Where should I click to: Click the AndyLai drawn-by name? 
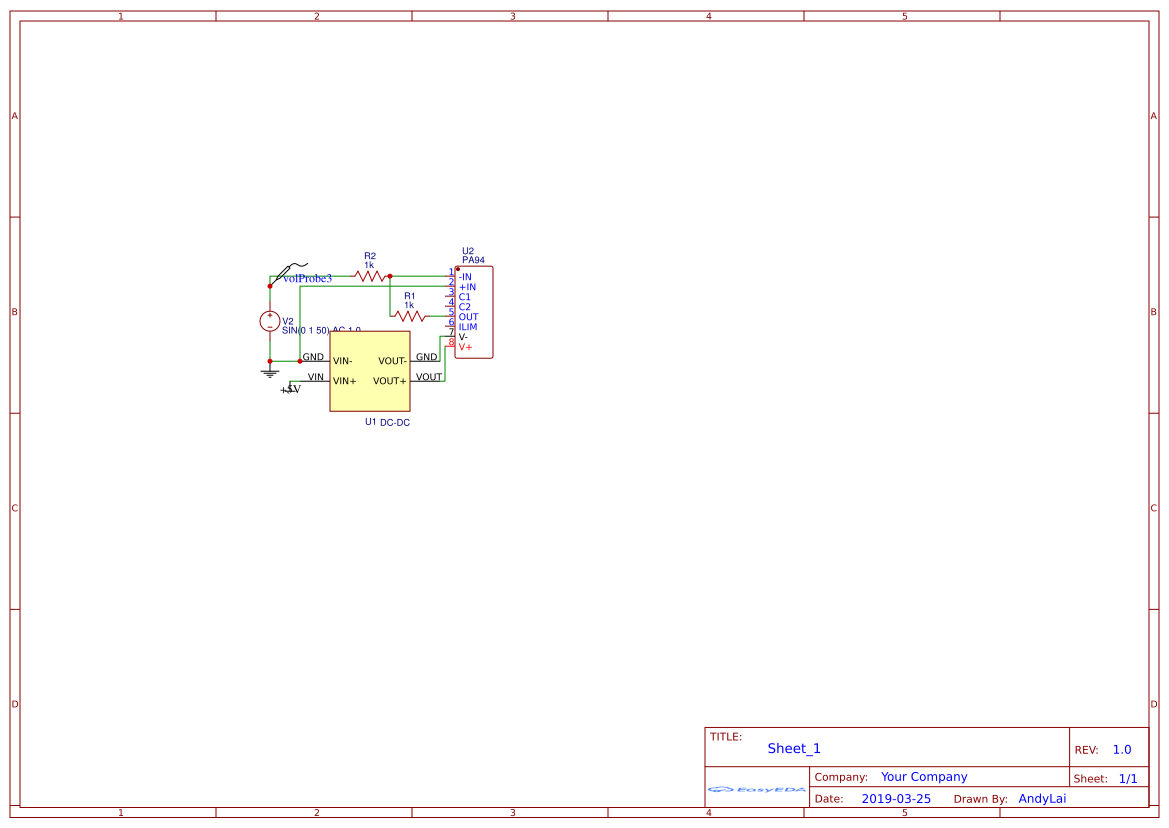pos(1042,799)
